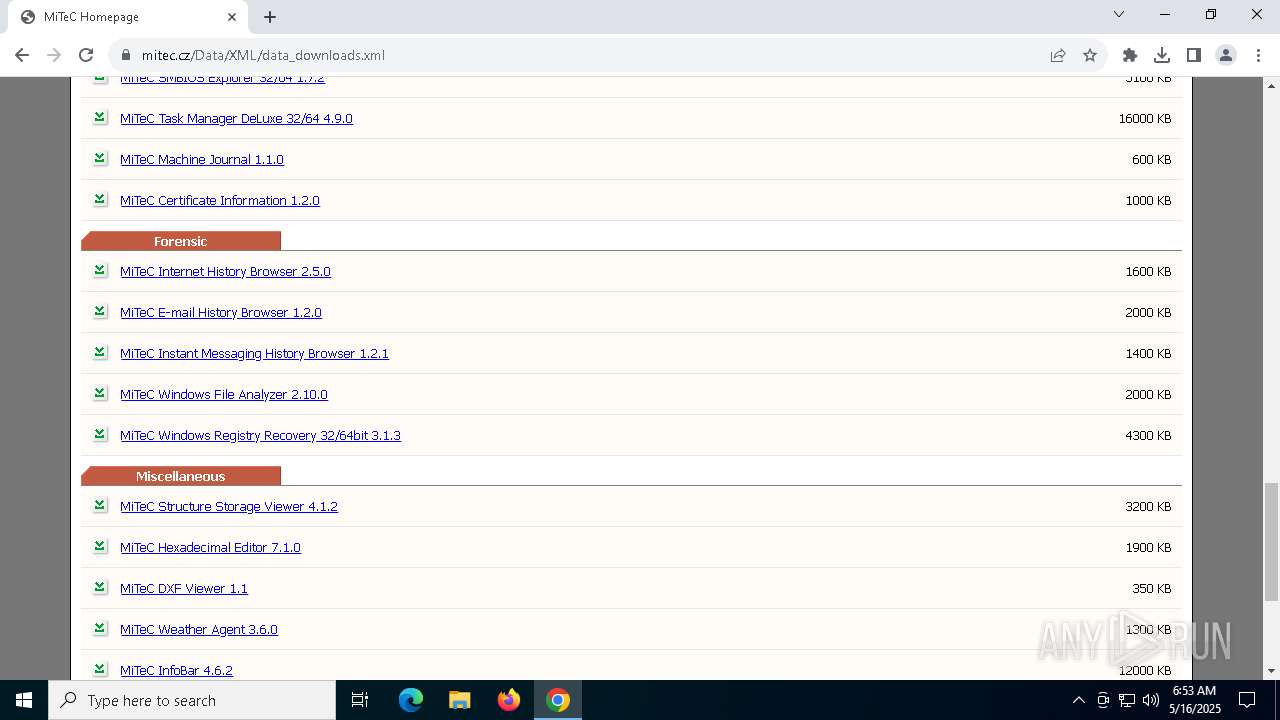1280x720 pixels.
Task: Bookmark this tab with star icon
Action: pos(1090,55)
